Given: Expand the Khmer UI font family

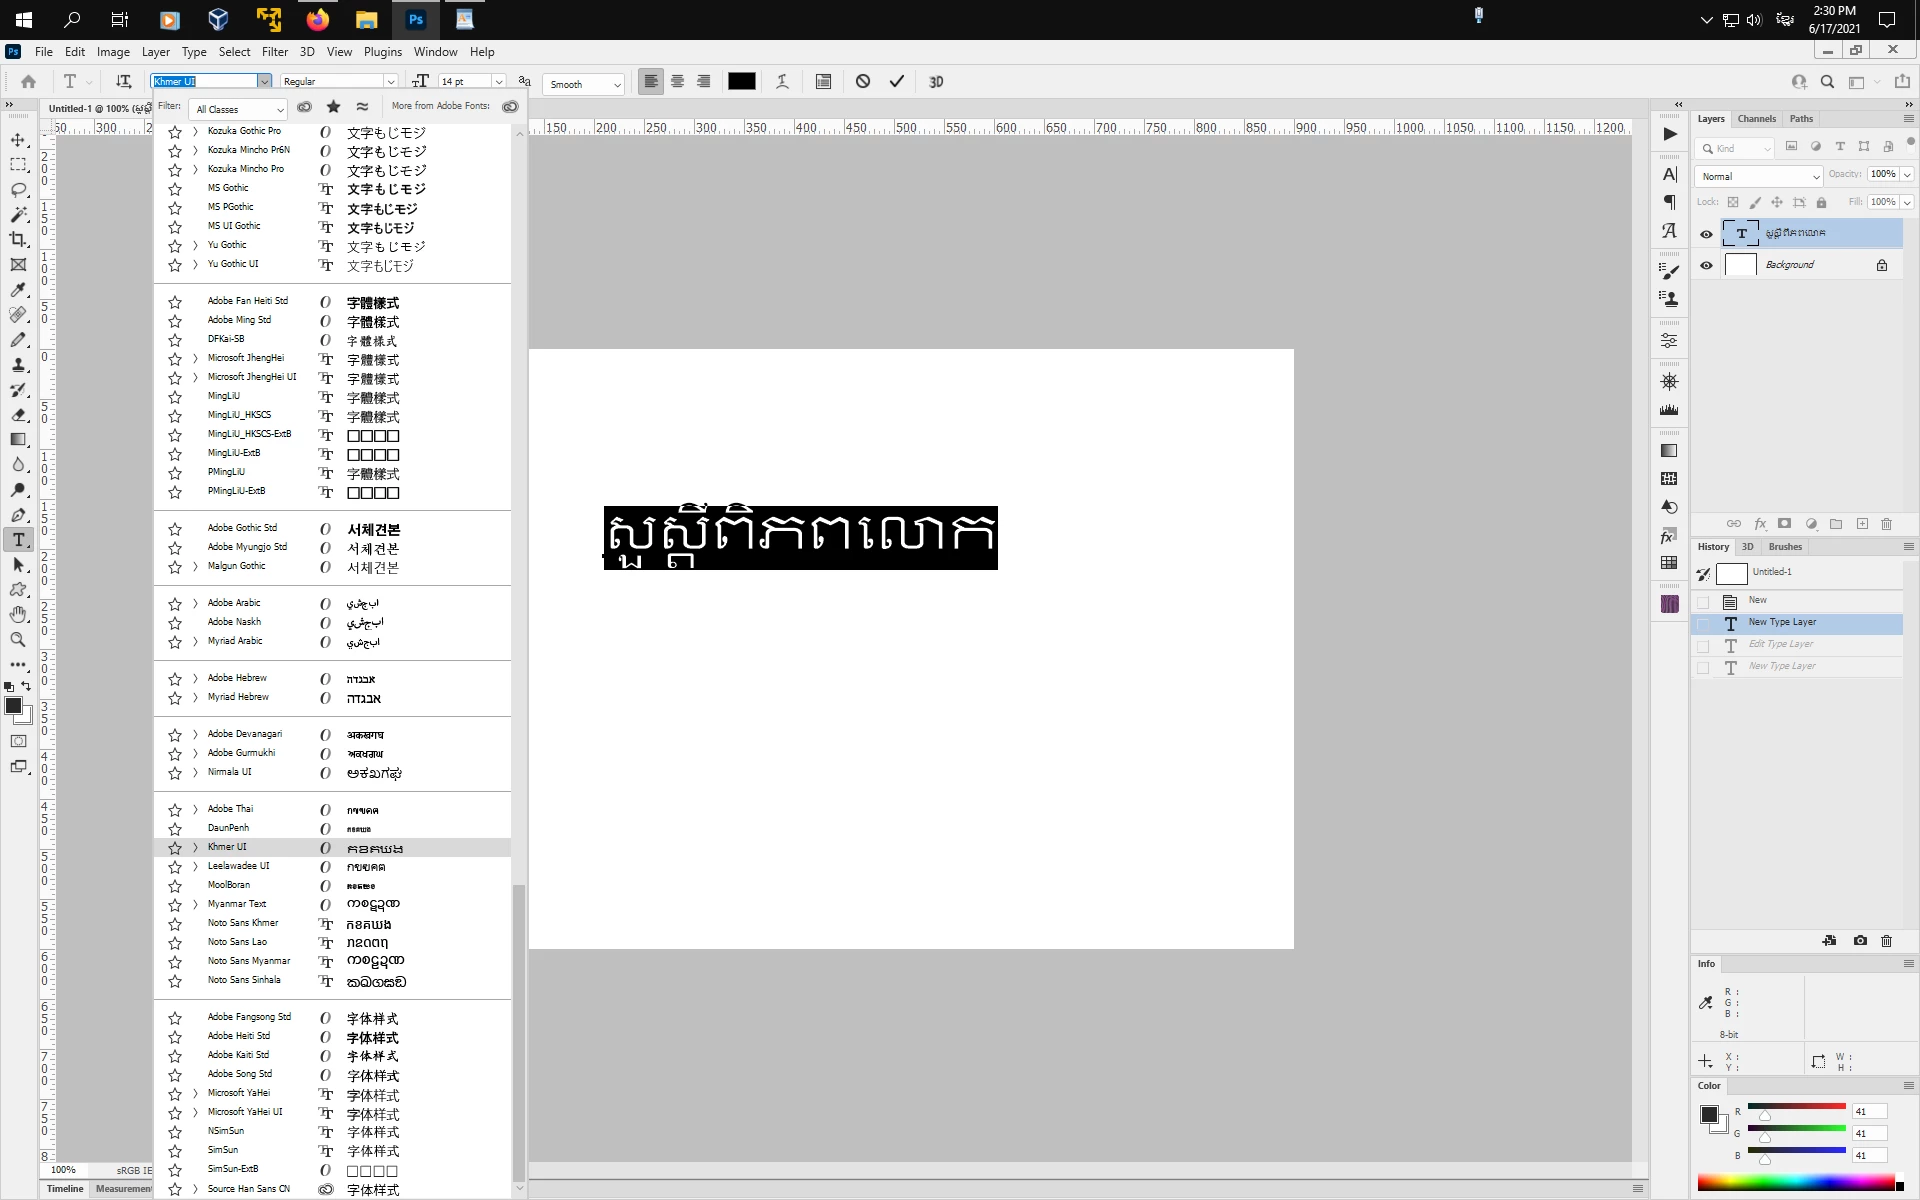Looking at the screenshot, I should point(195,848).
